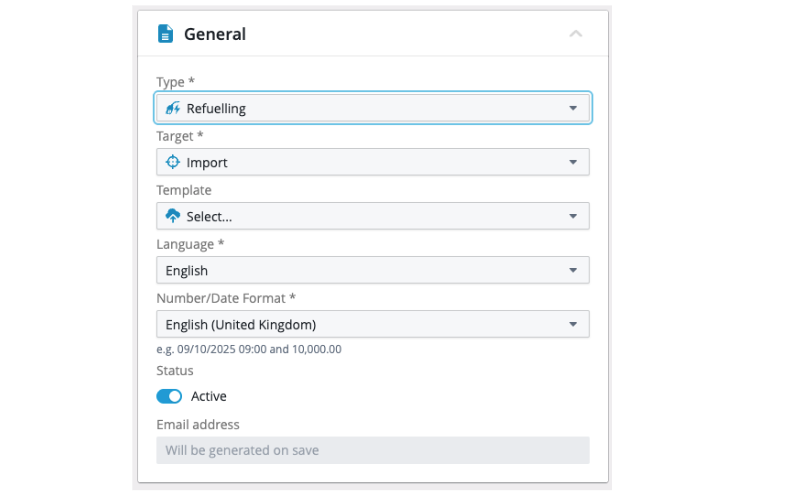Click the Active label beside the switch

(209, 396)
